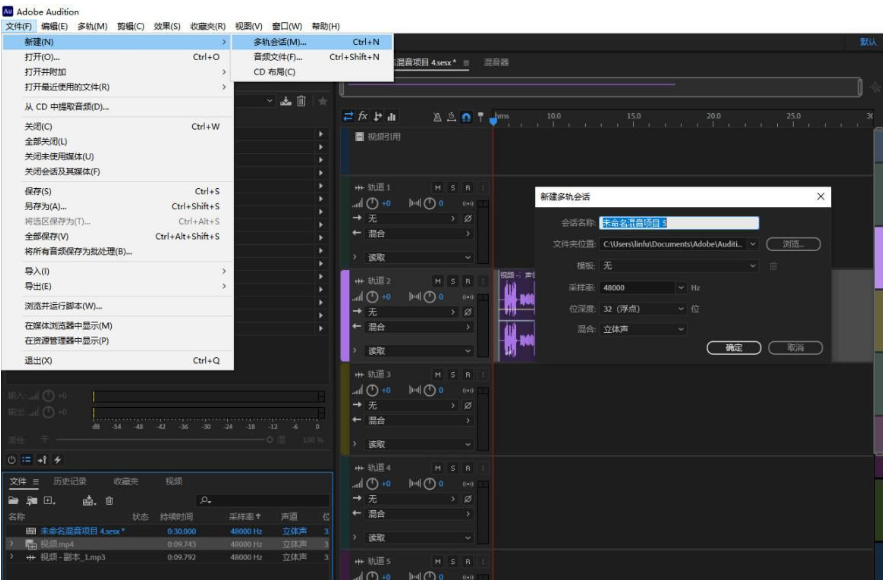Arm track 1 for record with R

point(467,188)
